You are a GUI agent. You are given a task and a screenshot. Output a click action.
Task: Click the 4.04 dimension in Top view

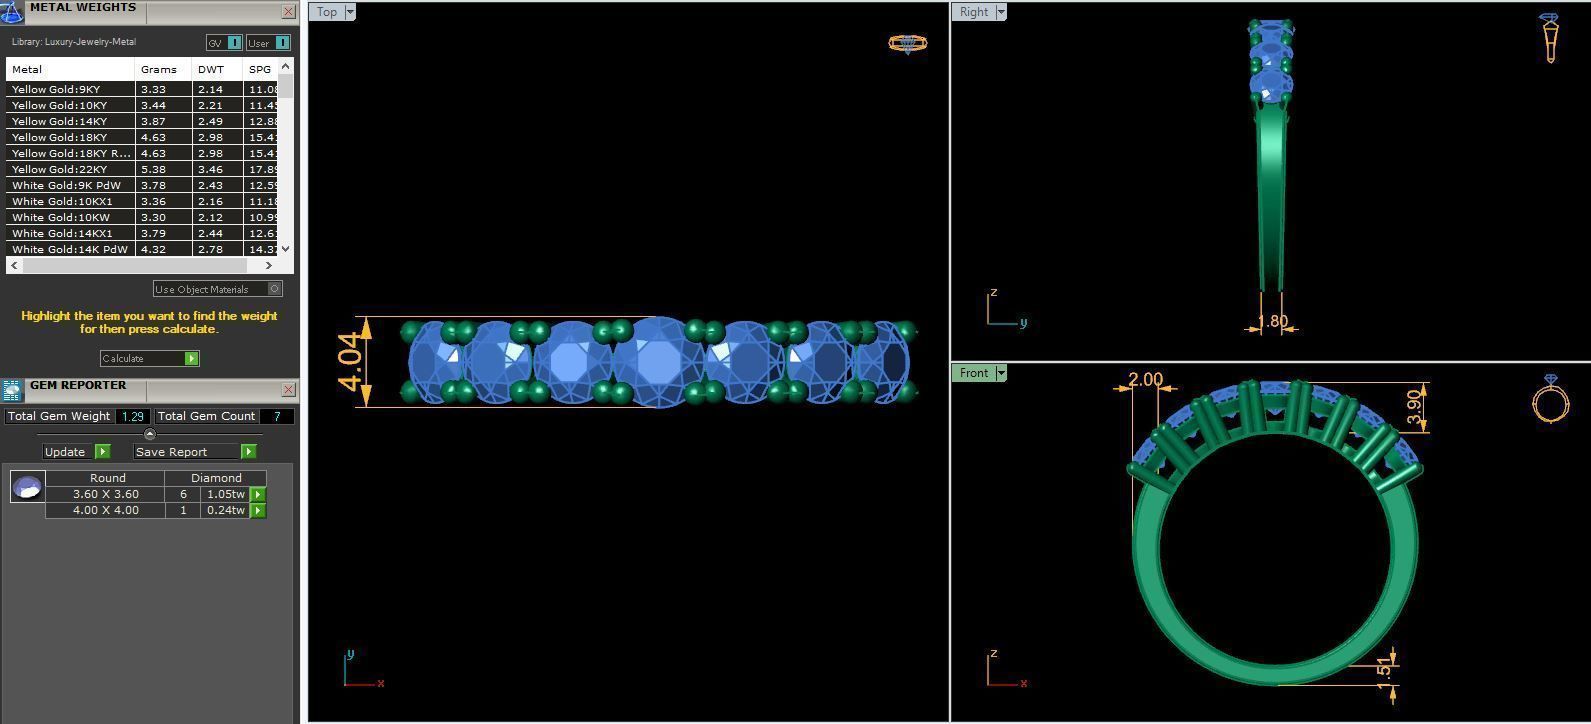350,362
